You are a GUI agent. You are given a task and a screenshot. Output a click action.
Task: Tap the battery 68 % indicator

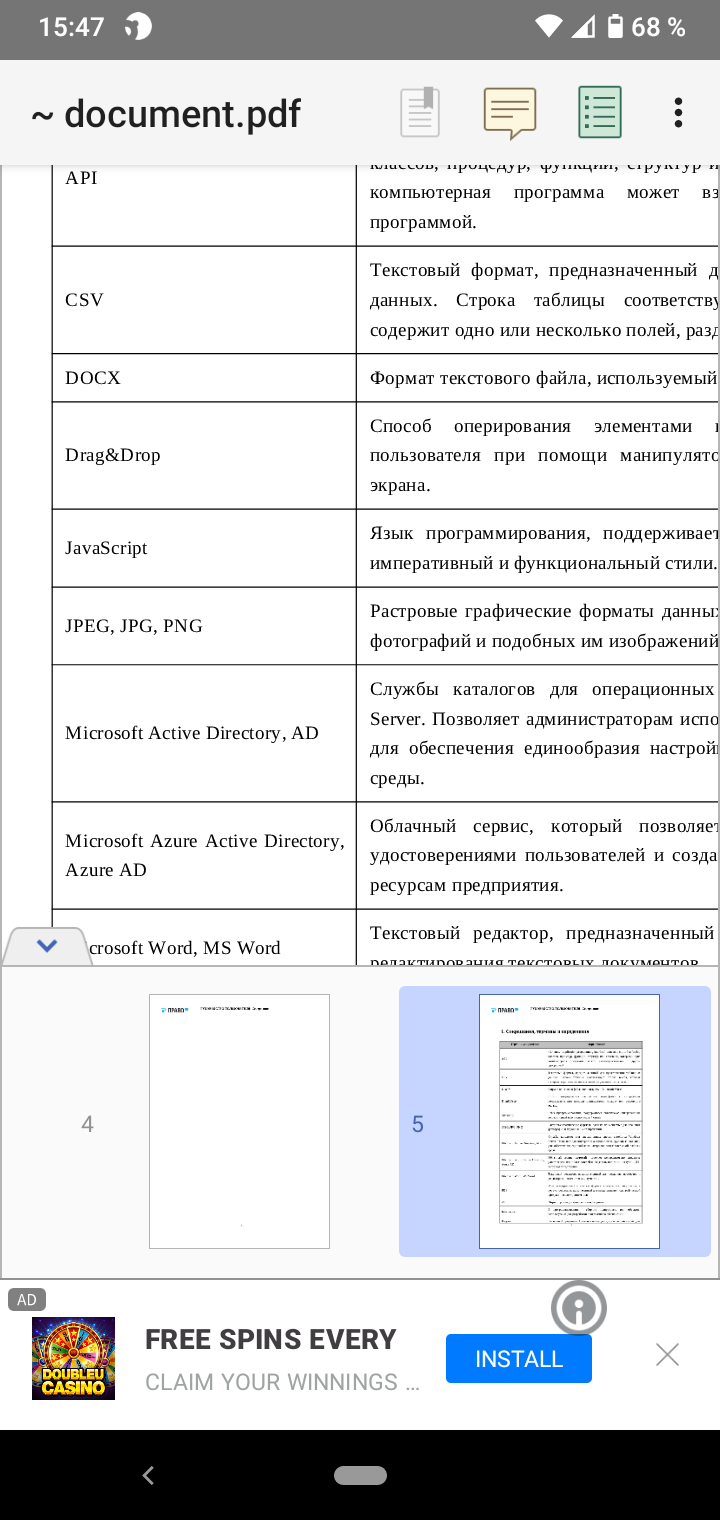point(646,27)
